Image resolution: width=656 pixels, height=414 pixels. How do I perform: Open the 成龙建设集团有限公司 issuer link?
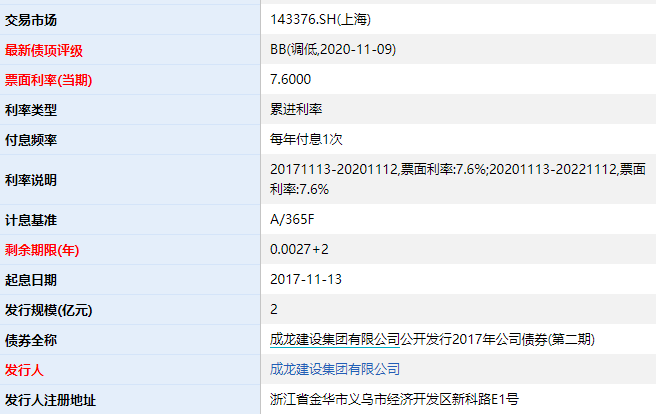(334, 369)
